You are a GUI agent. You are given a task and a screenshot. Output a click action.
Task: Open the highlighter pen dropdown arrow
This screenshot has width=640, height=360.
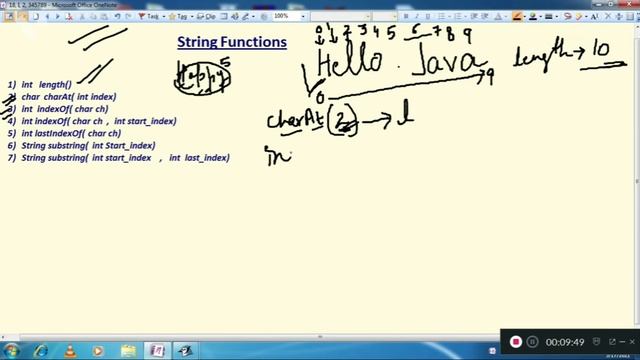[x=524, y=17]
